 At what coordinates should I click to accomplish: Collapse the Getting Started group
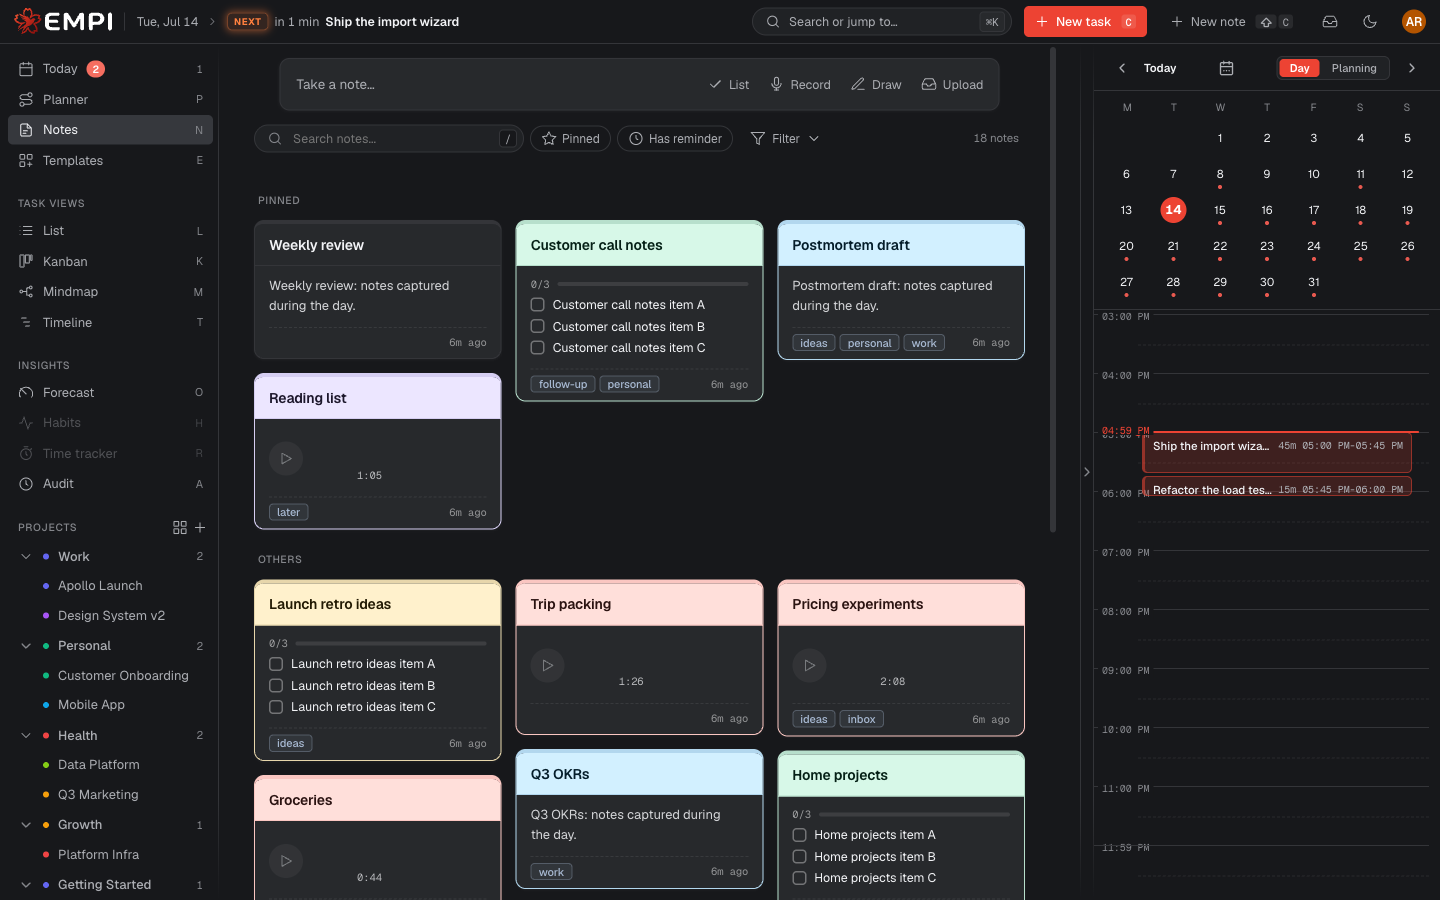point(26,885)
